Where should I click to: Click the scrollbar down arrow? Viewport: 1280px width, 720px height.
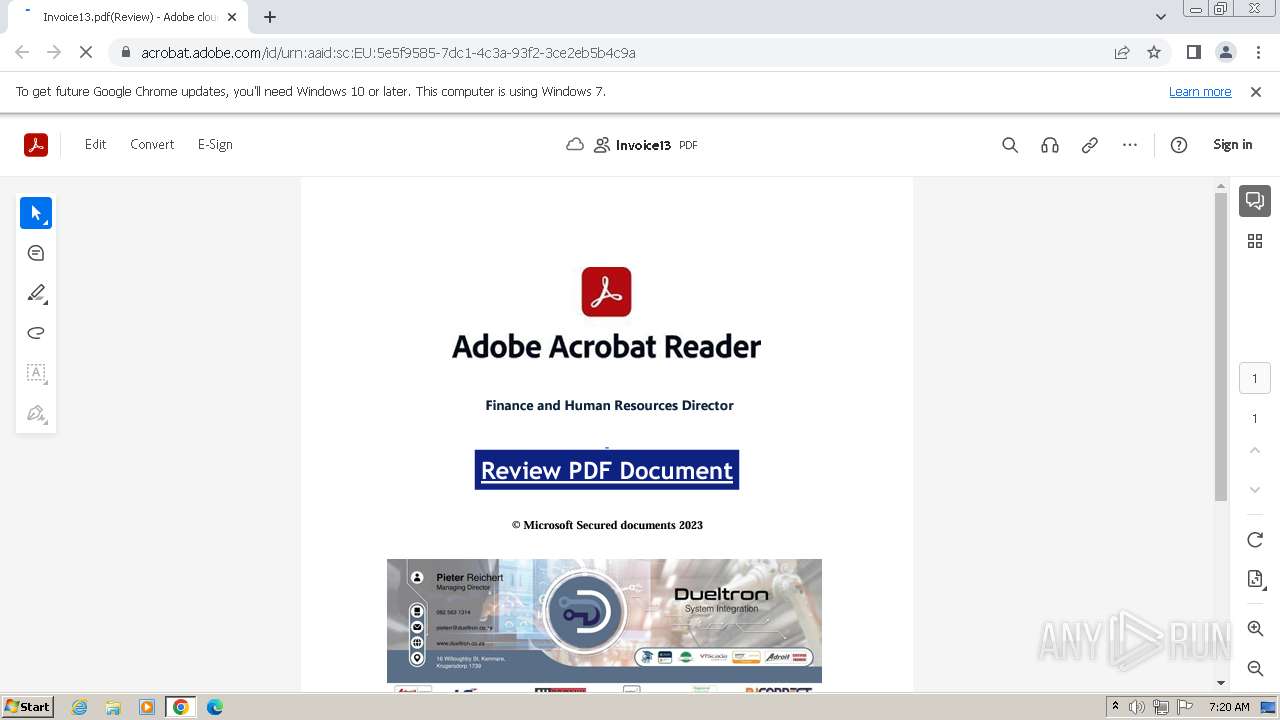click(x=1221, y=683)
